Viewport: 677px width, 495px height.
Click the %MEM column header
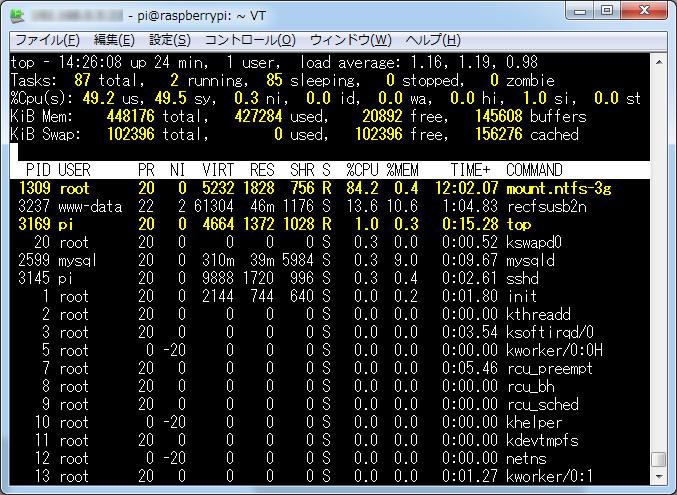402,170
